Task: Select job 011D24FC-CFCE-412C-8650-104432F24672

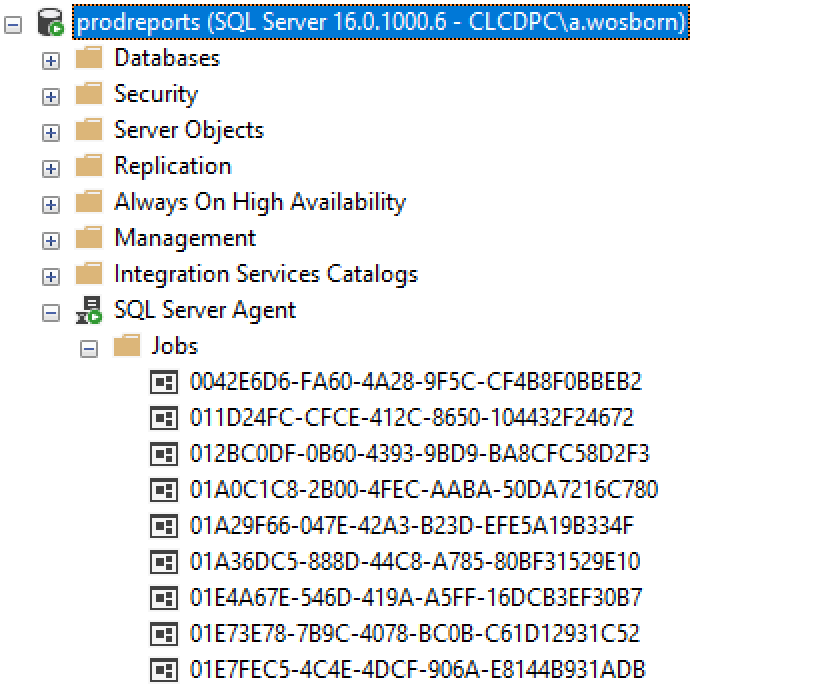Action: point(411,418)
